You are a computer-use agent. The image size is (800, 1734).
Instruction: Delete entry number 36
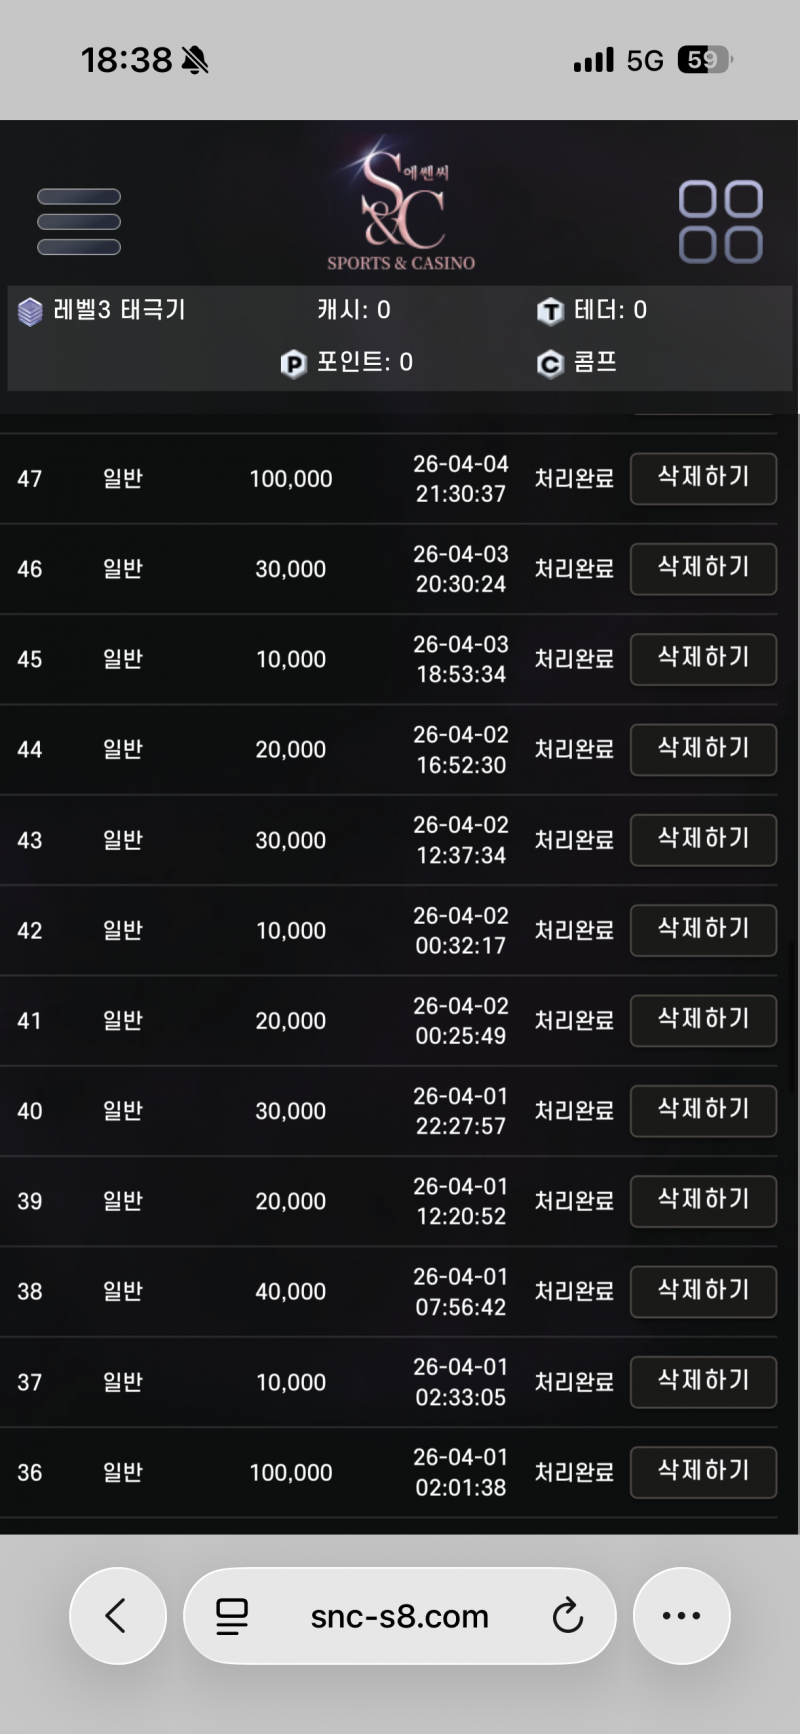(x=703, y=1471)
